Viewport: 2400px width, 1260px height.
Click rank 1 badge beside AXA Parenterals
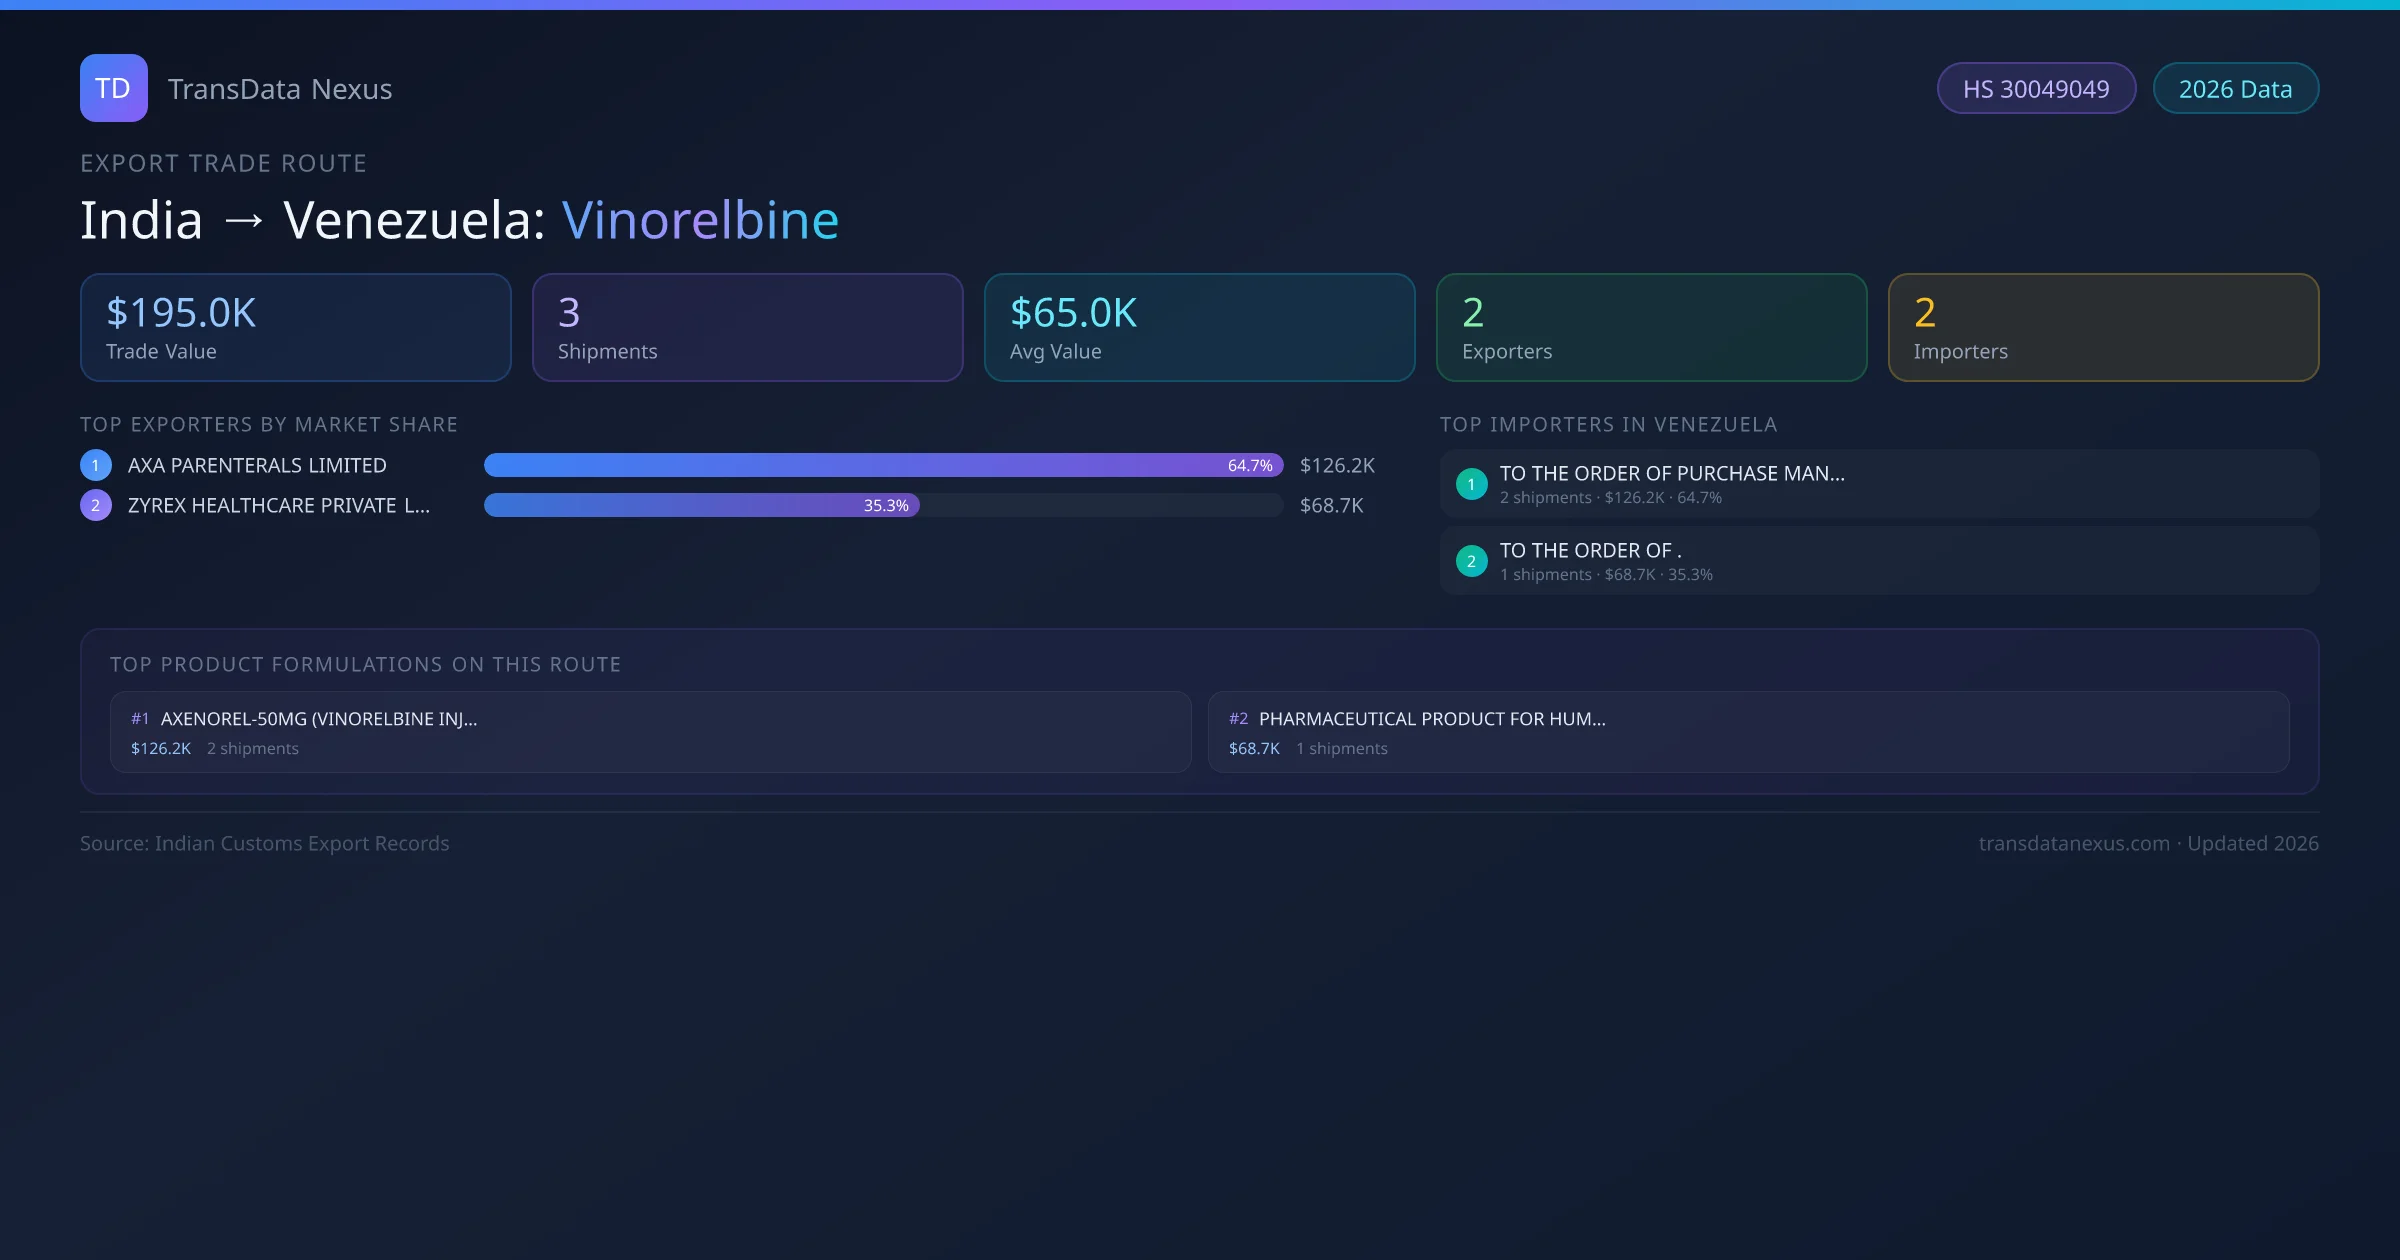pyautogui.click(x=96, y=465)
